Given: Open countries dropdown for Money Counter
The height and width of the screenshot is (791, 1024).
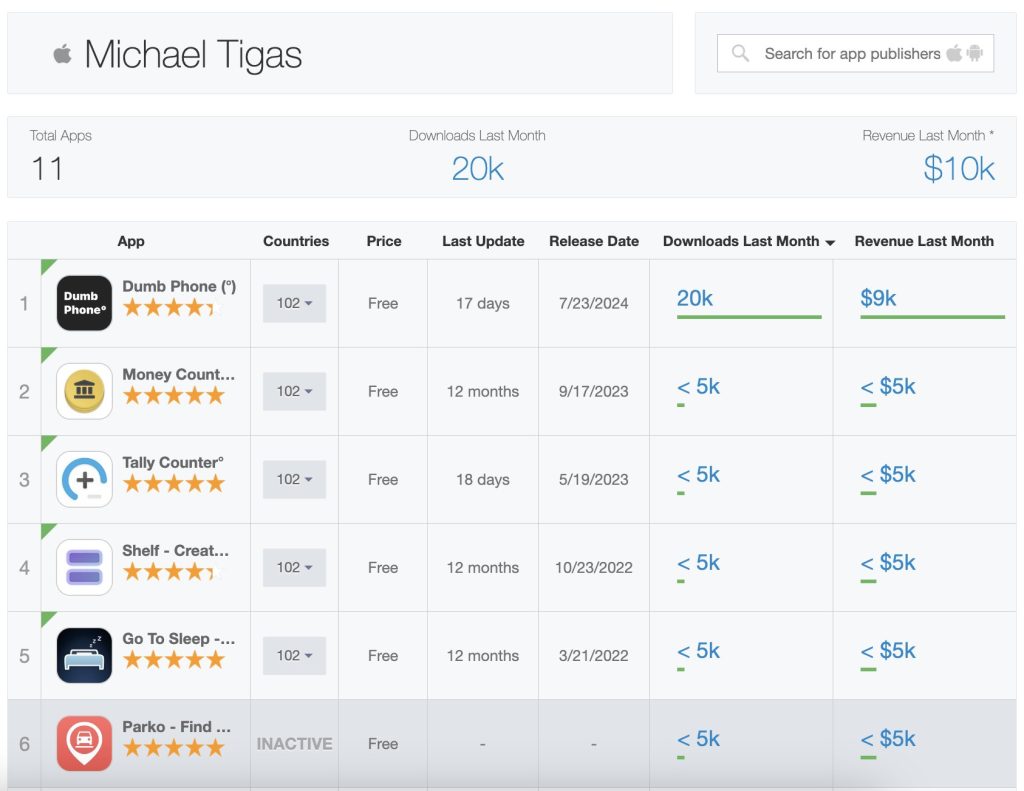Looking at the screenshot, I should [x=294, y=391].
